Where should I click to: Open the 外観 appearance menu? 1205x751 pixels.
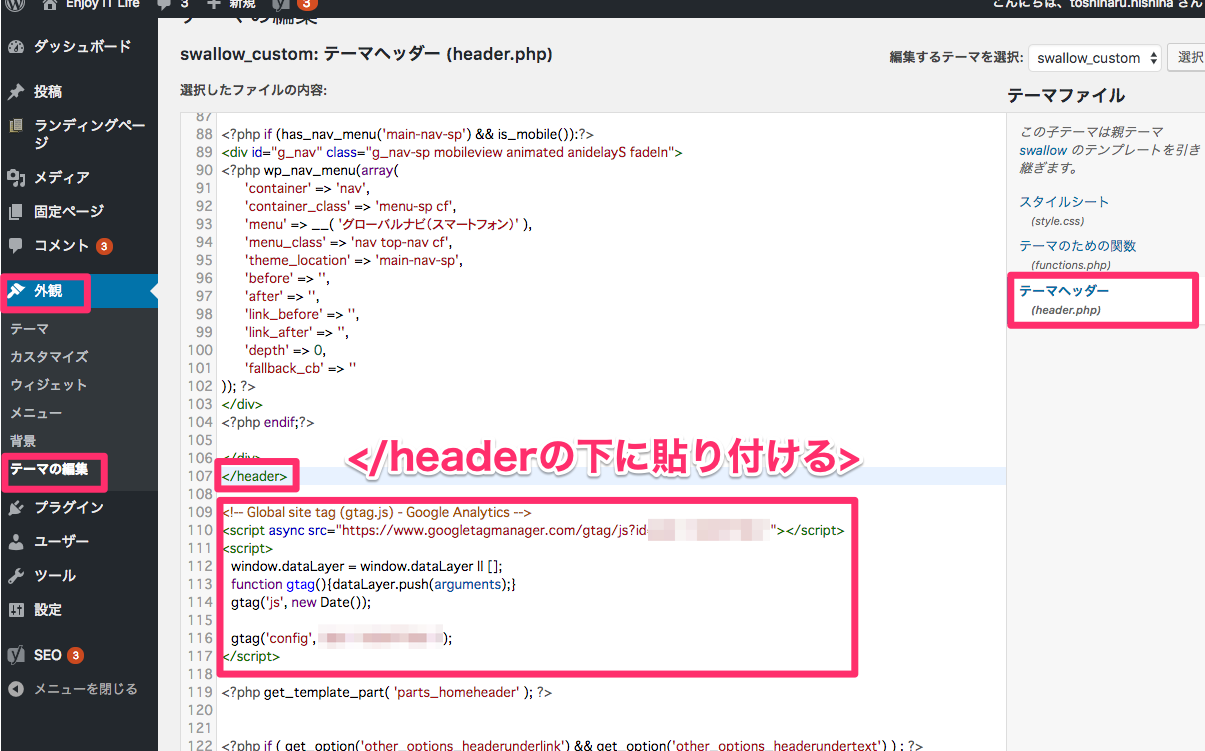(48, 292)
